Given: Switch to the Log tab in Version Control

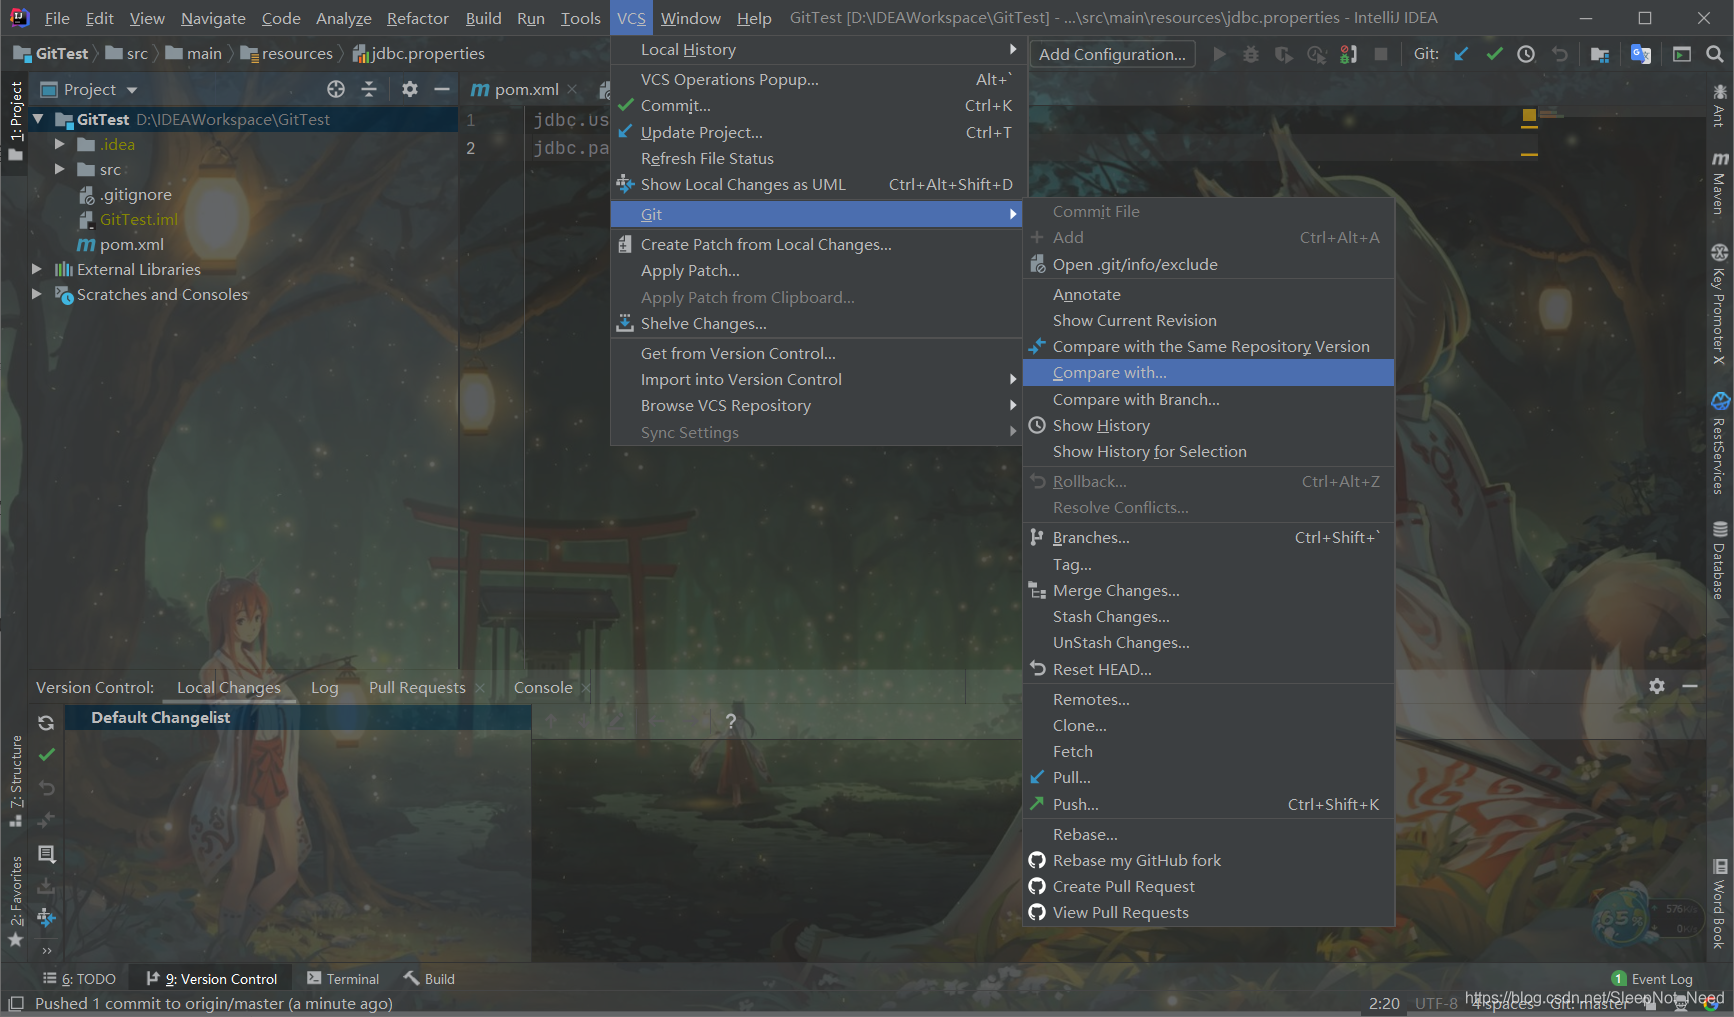Looking at the screenshot, I should (324, 687).
